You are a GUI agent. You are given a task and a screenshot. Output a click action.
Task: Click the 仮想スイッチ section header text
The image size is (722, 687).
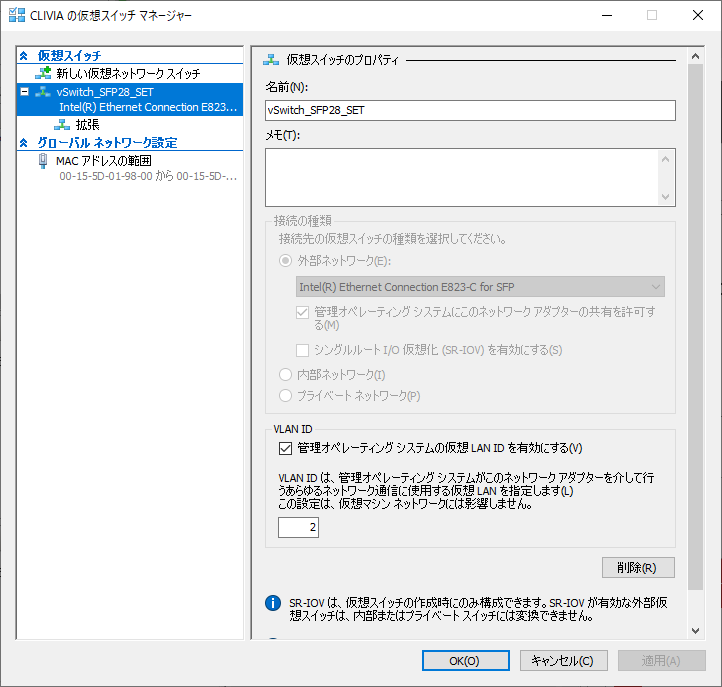69,56
